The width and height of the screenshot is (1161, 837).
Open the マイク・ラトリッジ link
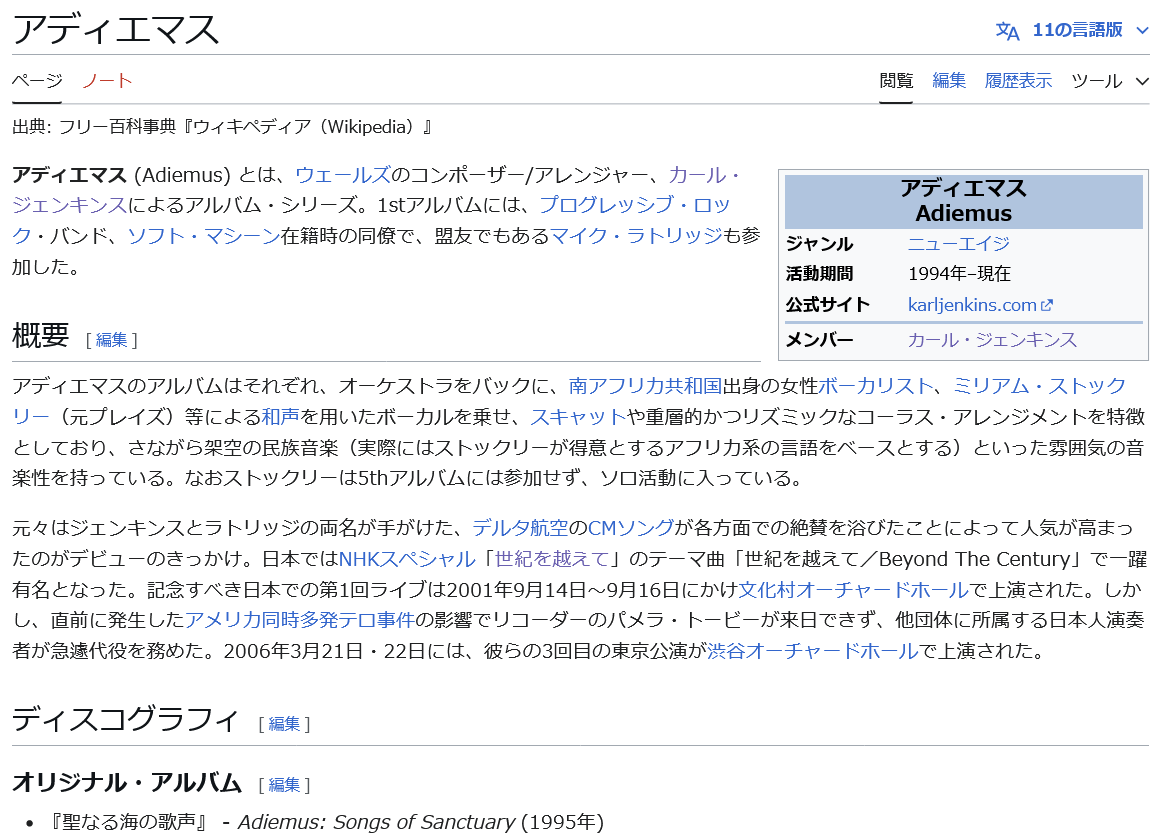point(636,236)
